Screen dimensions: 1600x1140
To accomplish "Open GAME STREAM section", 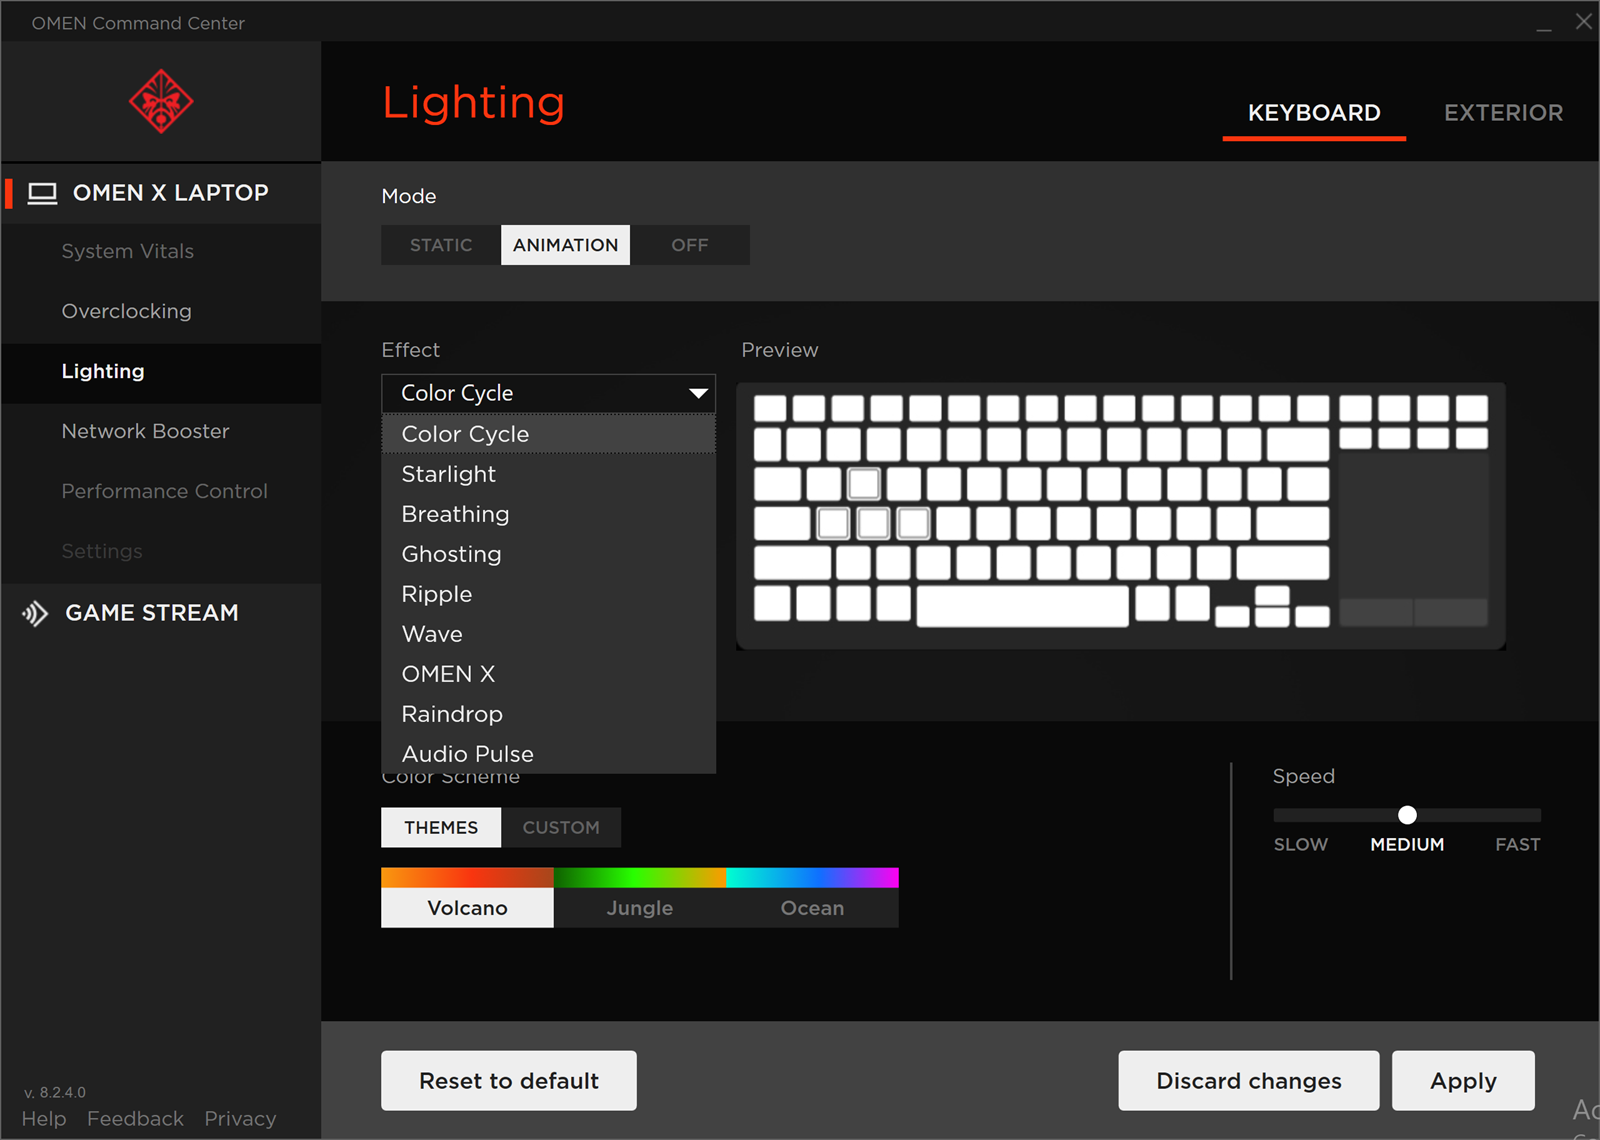I will pos(161,613).
